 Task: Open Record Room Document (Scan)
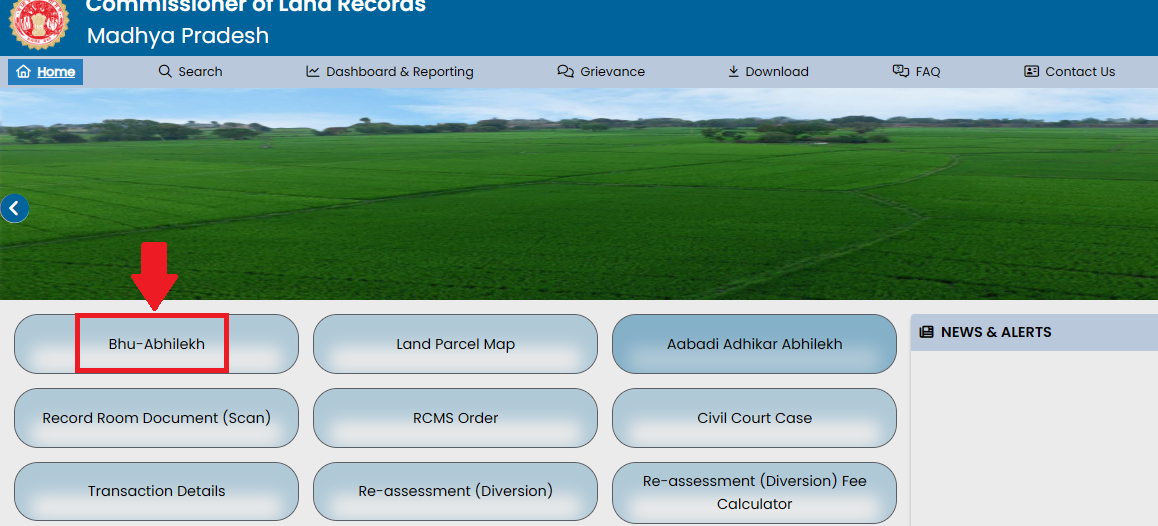coord(156,418)
